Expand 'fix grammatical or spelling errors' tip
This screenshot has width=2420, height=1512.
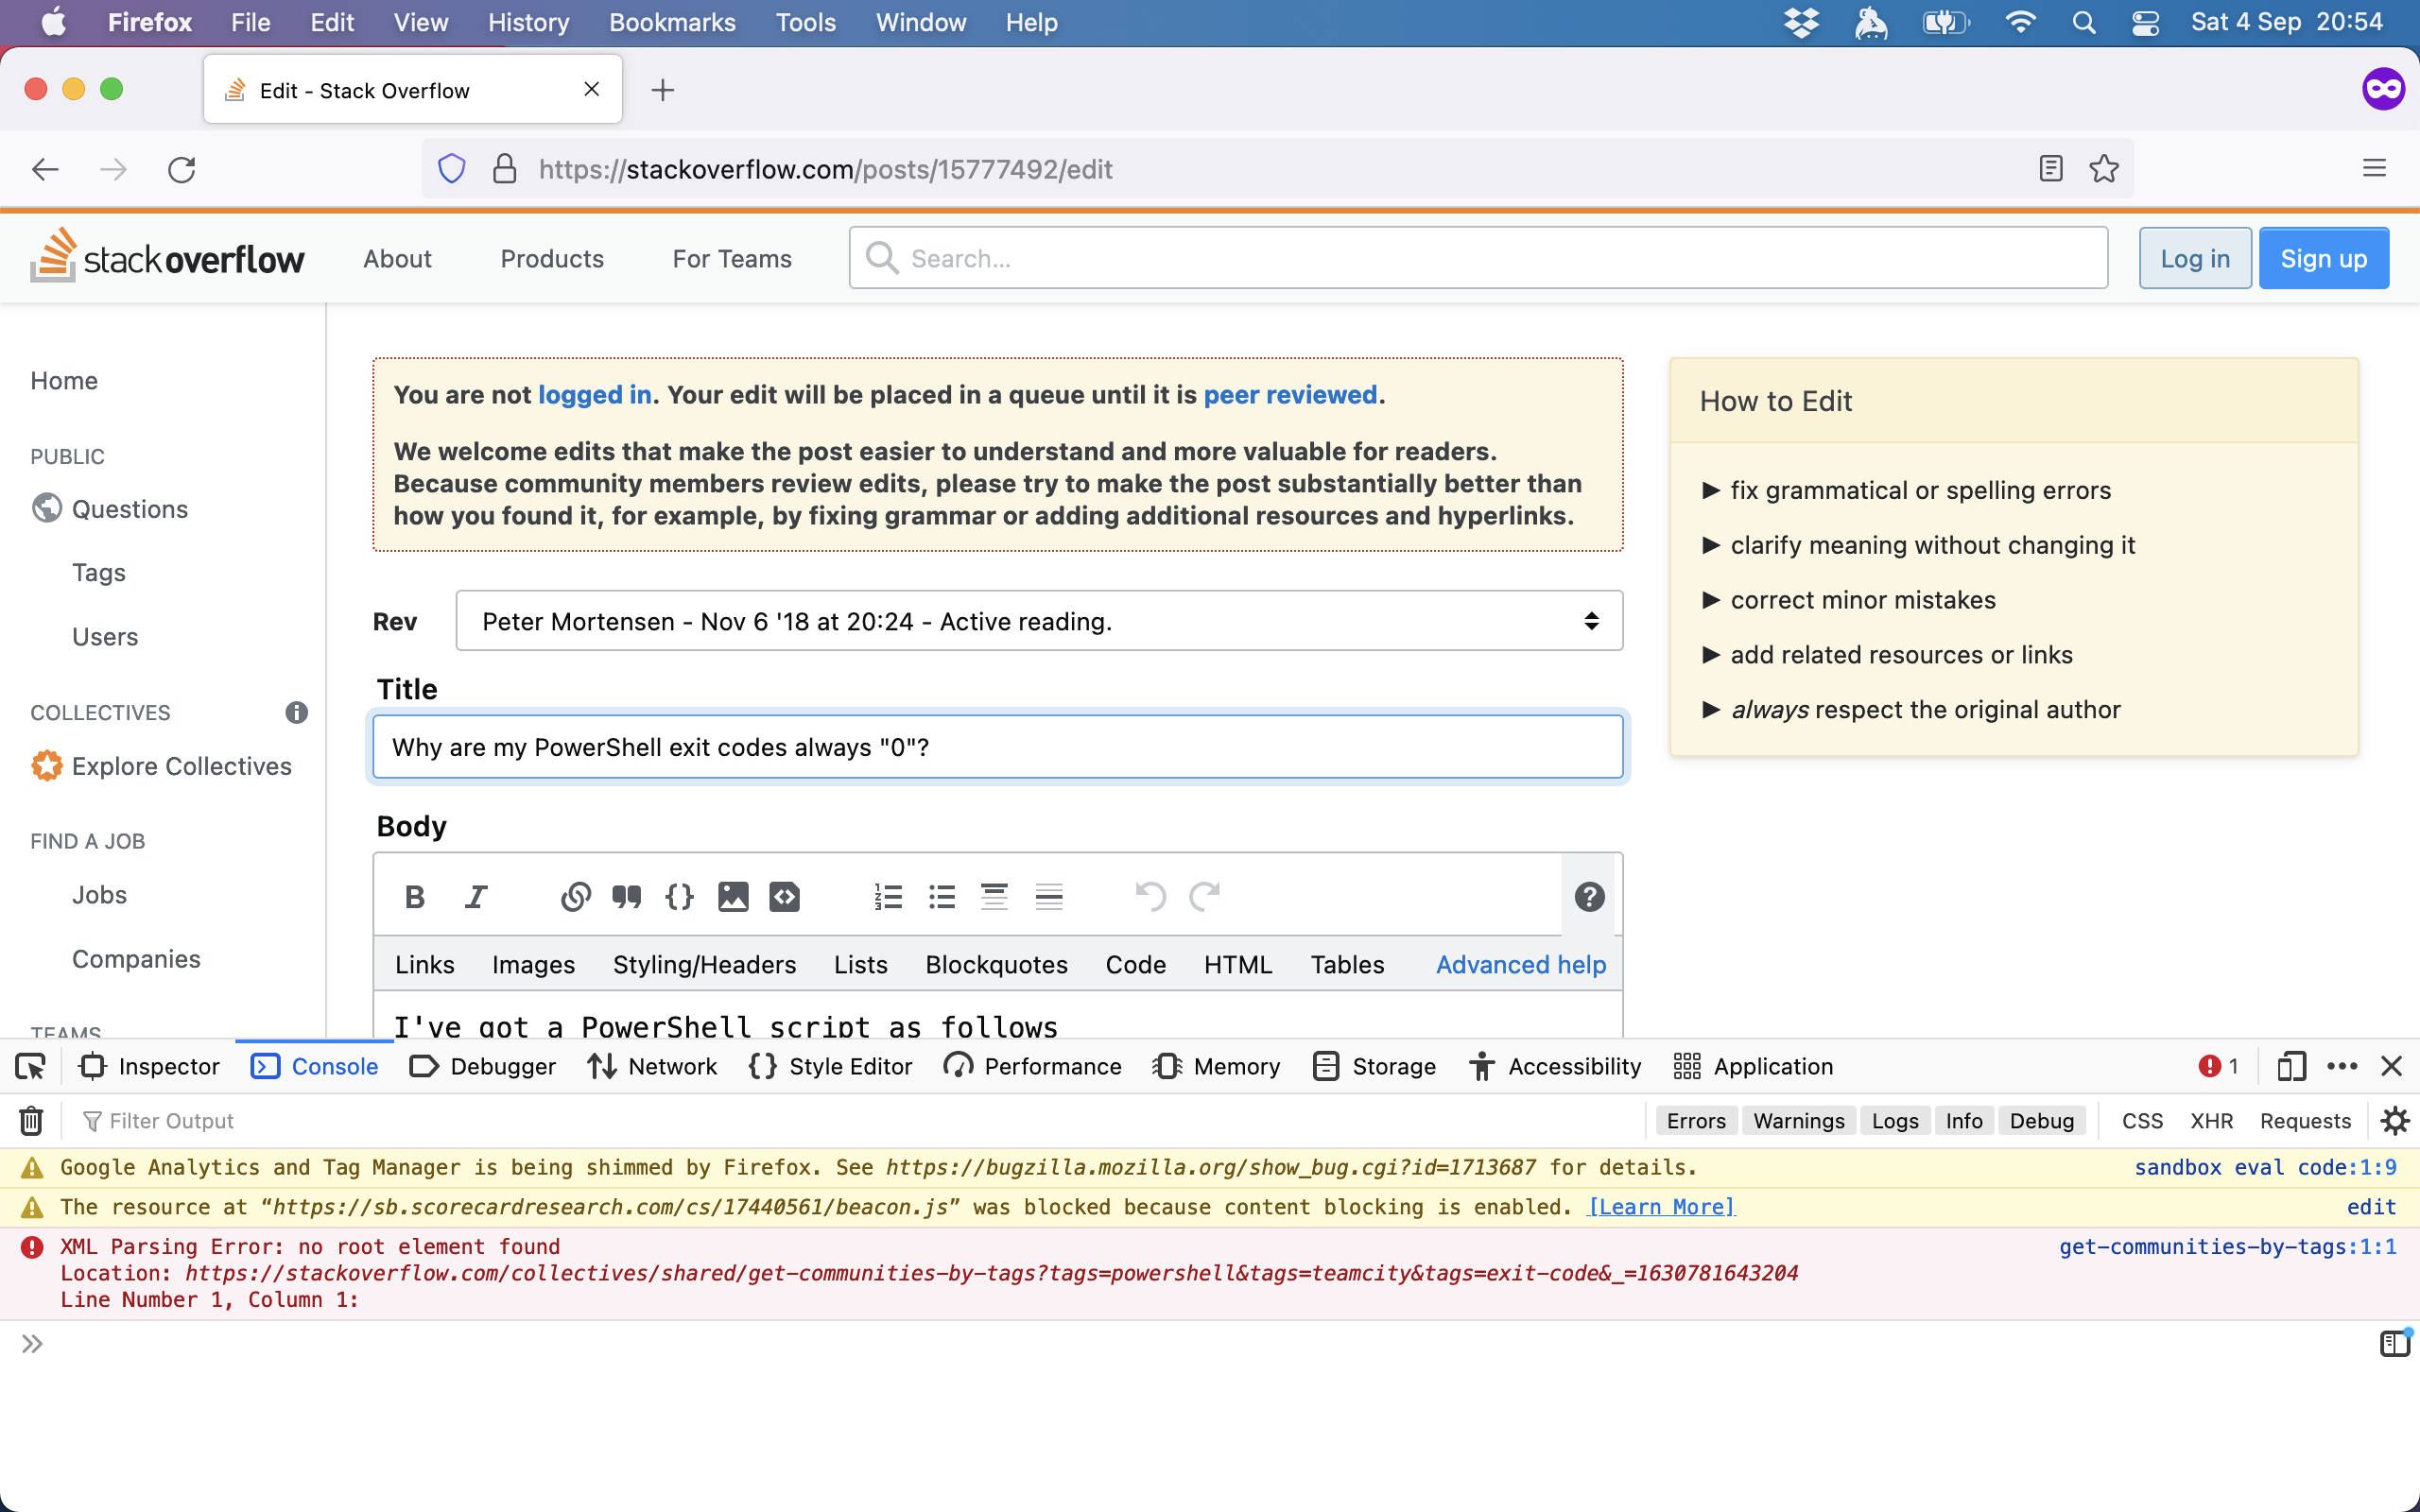pos(1906,490)
